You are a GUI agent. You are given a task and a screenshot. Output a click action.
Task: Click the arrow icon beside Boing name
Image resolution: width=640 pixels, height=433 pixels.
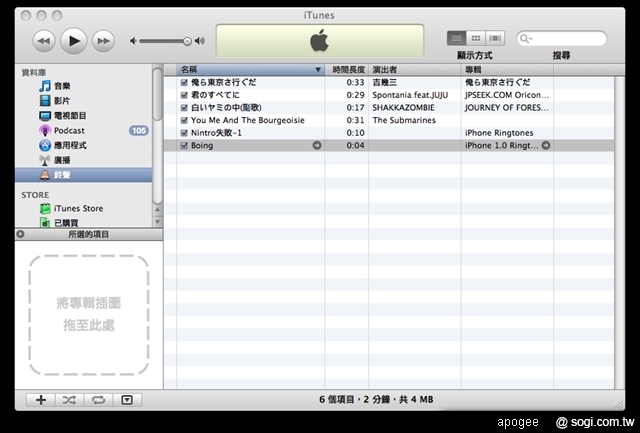317,145
